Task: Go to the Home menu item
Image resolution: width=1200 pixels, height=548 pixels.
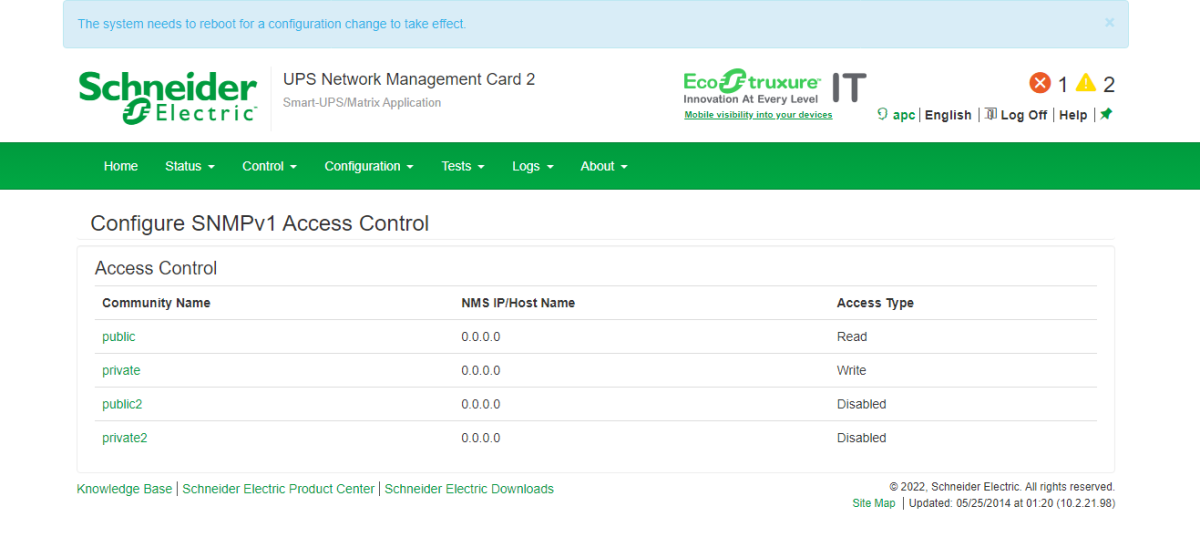Action: (121, 166)
